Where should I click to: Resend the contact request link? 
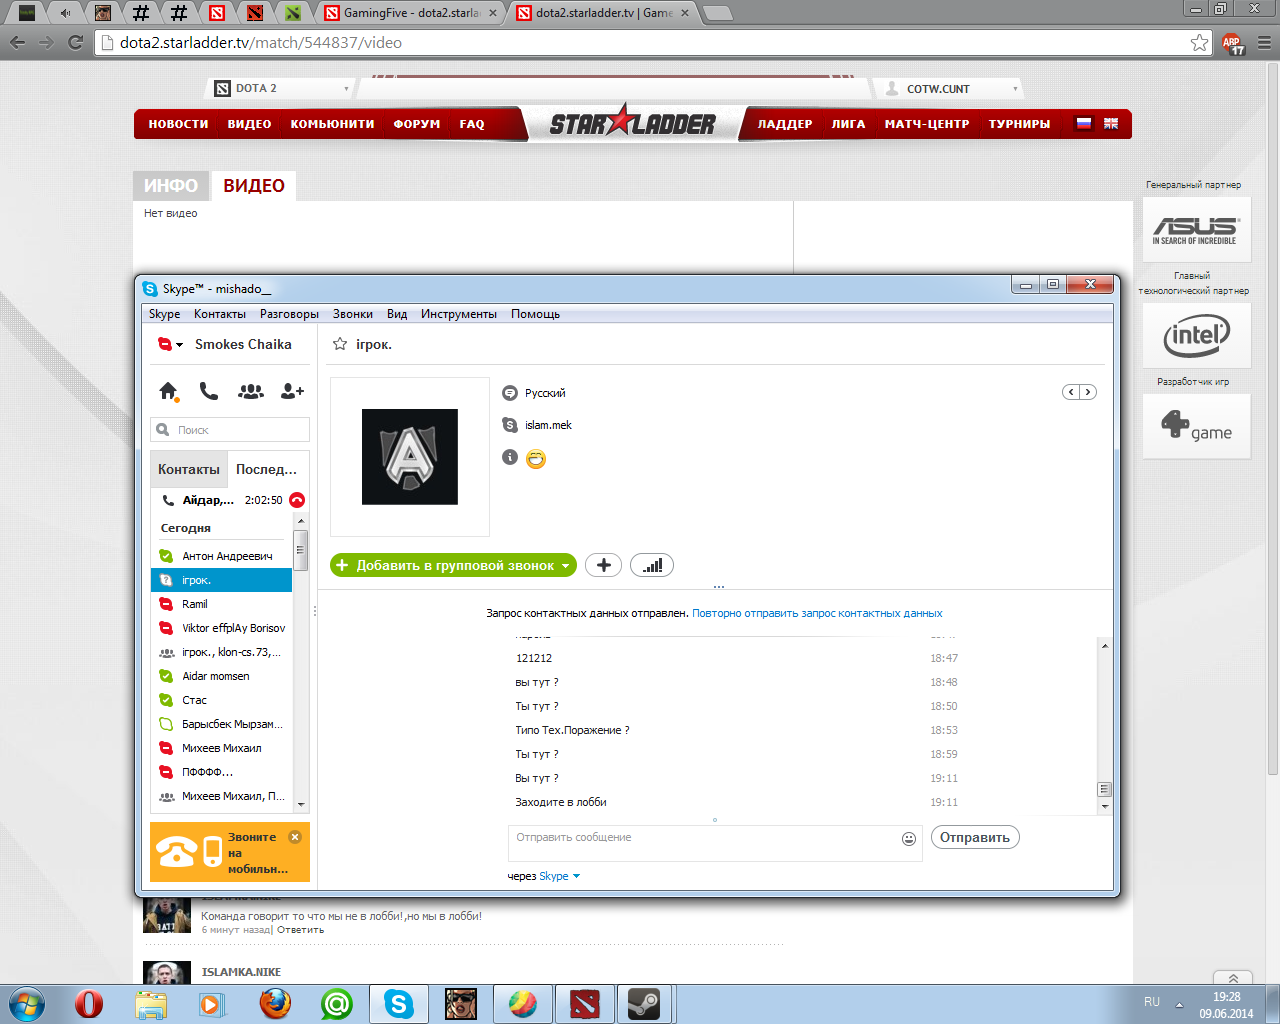point(817,614)
